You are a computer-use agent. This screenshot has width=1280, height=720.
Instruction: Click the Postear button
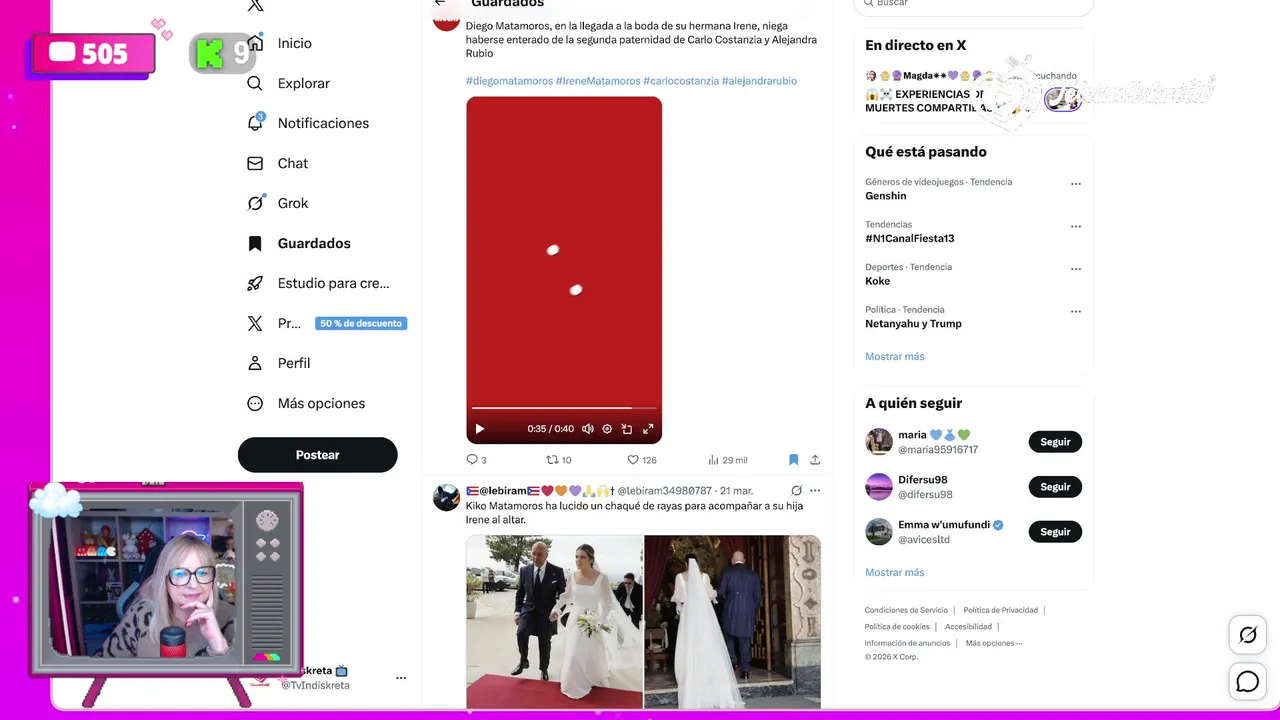pos(318,455)
